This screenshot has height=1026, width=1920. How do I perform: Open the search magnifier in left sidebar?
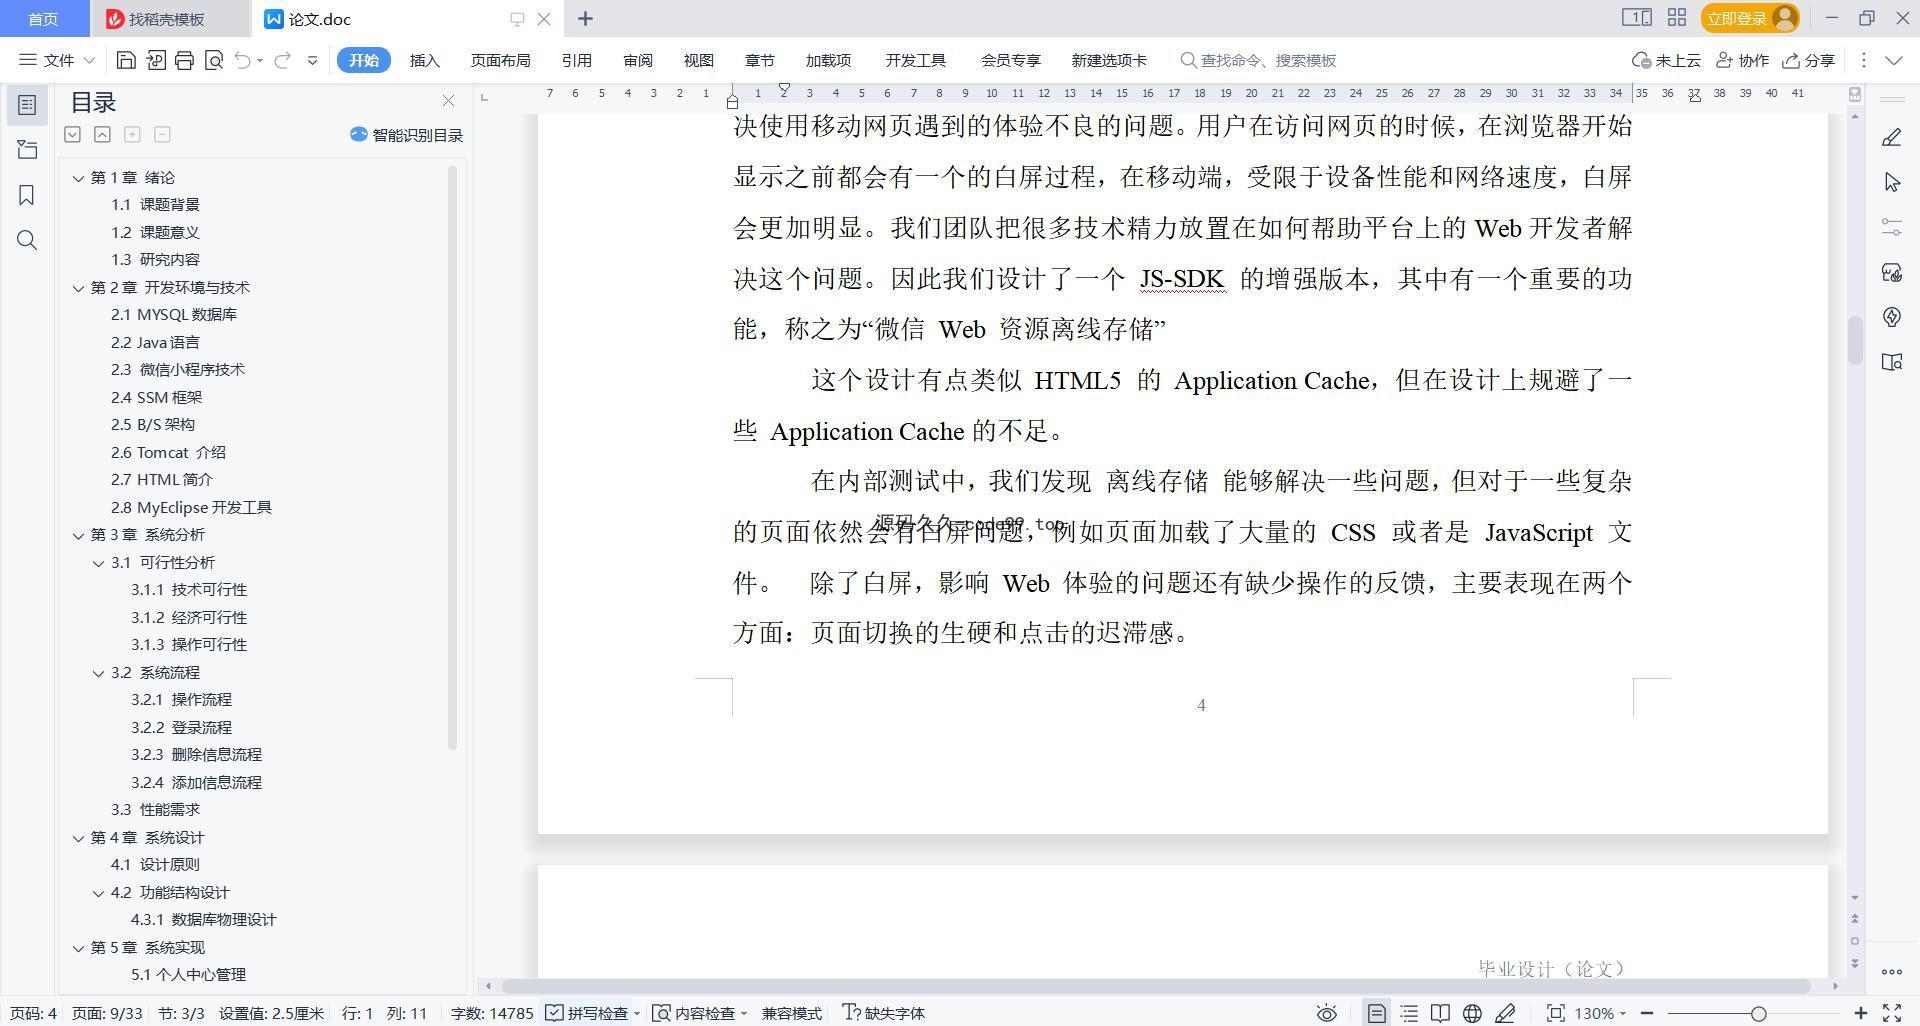coord(27,240)
